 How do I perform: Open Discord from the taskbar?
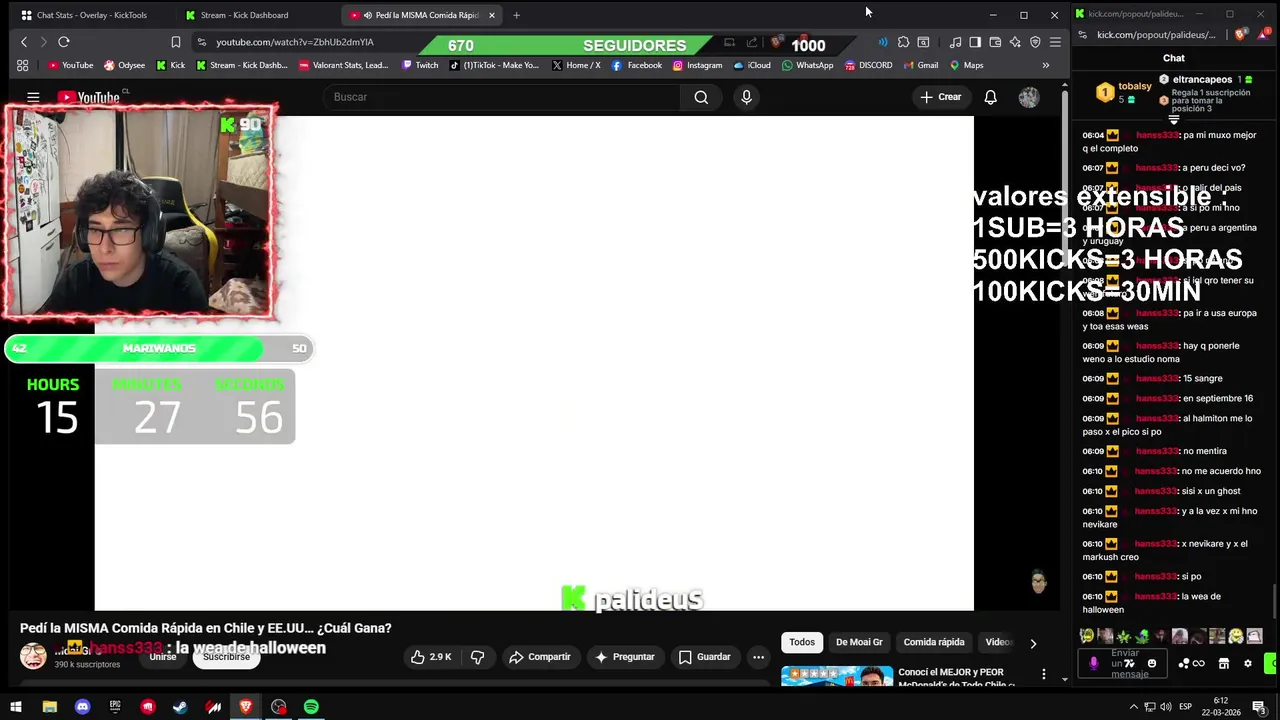click(82, 707)
